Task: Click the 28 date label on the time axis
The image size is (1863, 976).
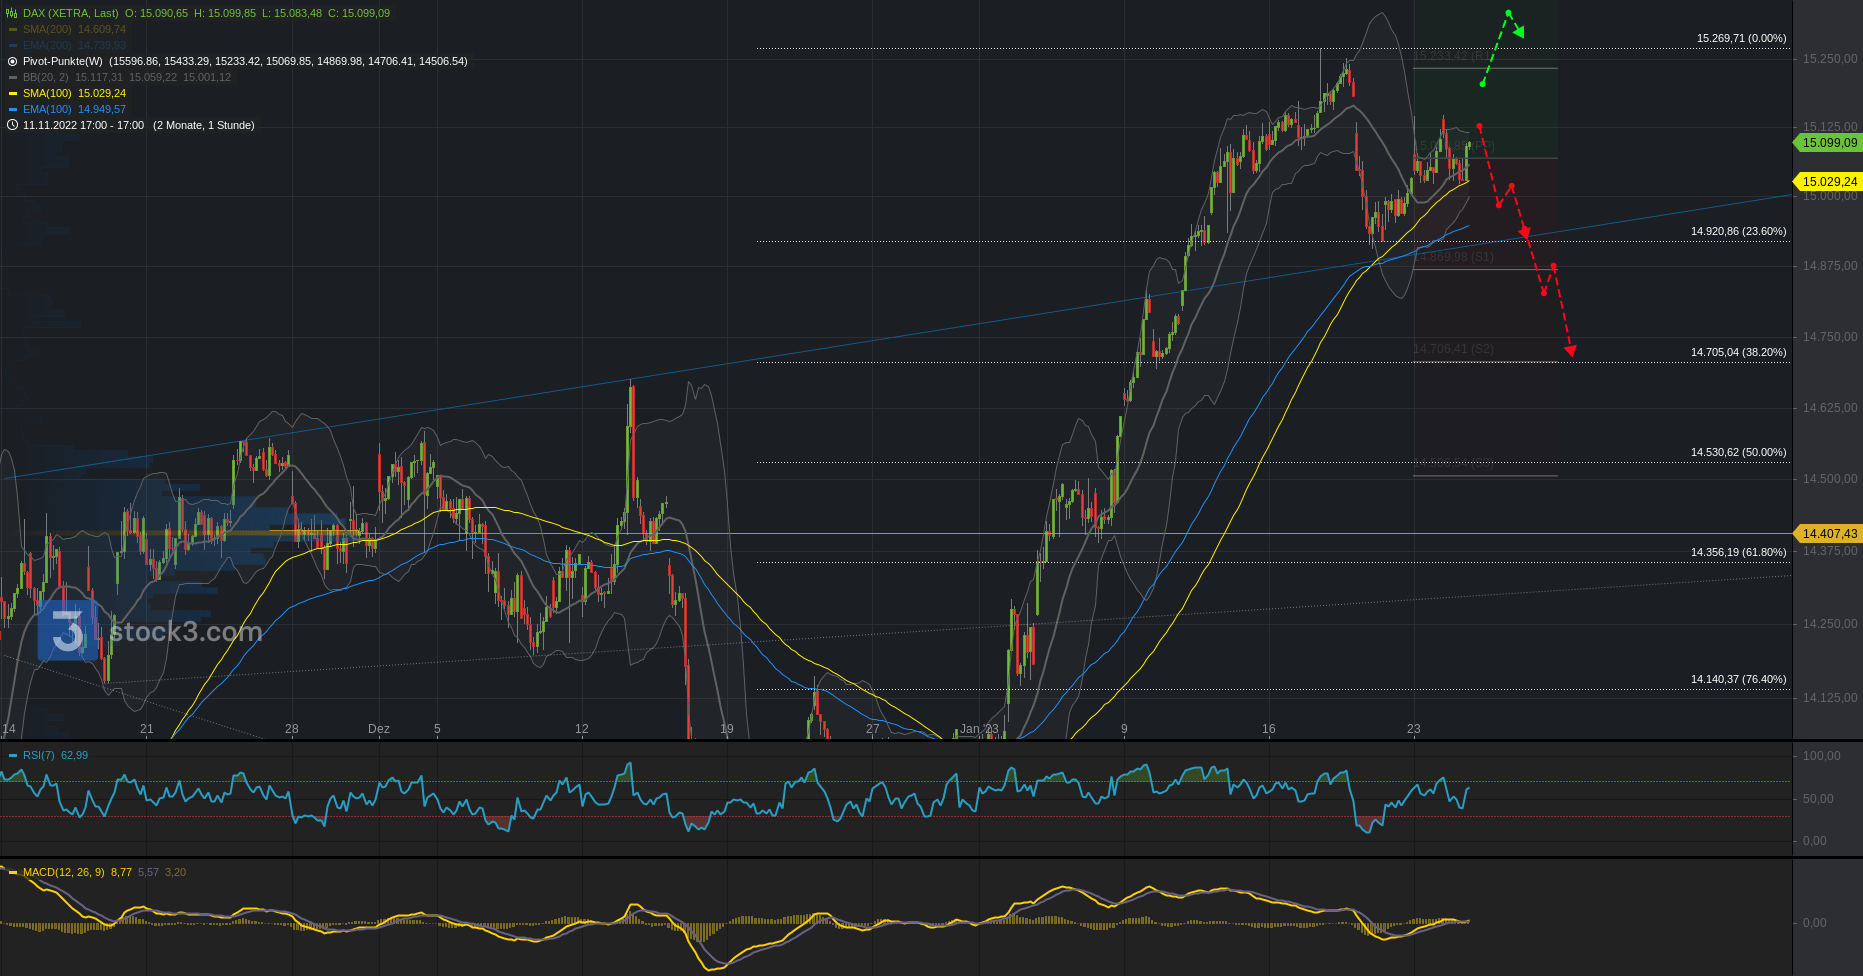Action: pyautogui.click(x=292, y=729)
